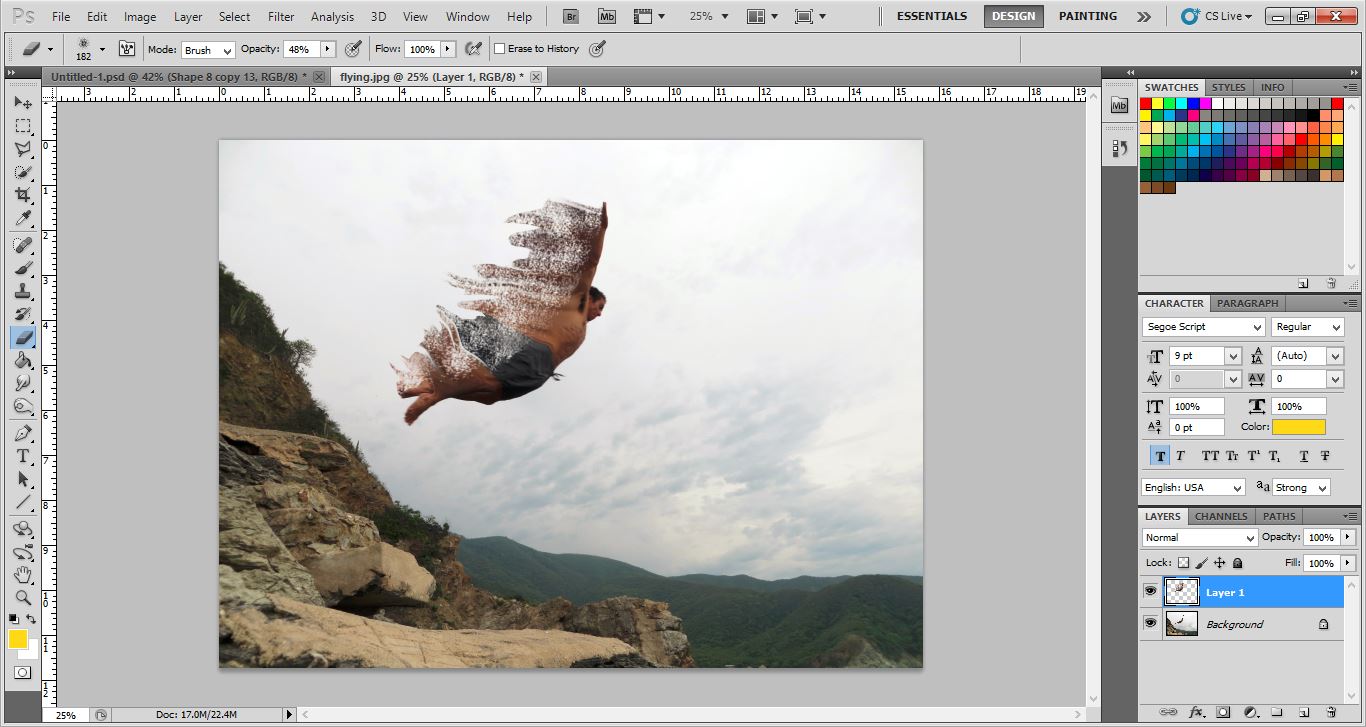Click the Add layer style fx icon
This screenshot has height=727, width=1366.
pos(1196,713)
